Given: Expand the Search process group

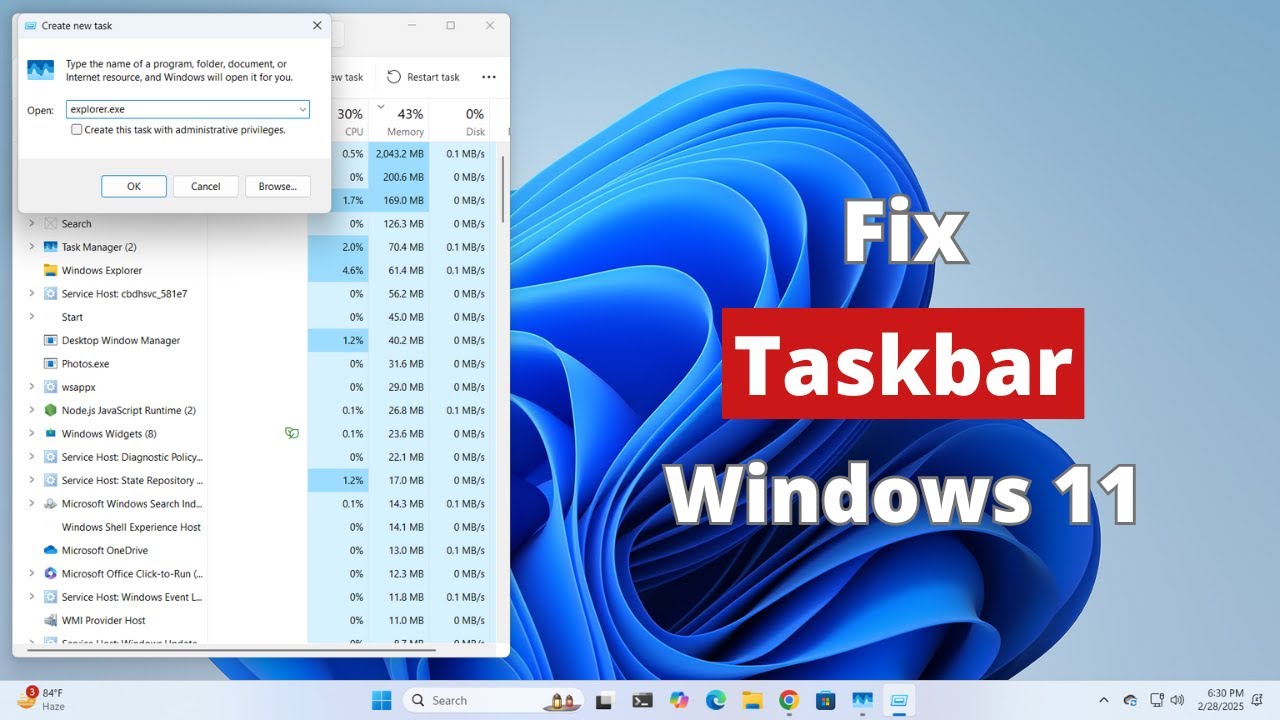Looking at the screenshot, I should pos(31,223).
